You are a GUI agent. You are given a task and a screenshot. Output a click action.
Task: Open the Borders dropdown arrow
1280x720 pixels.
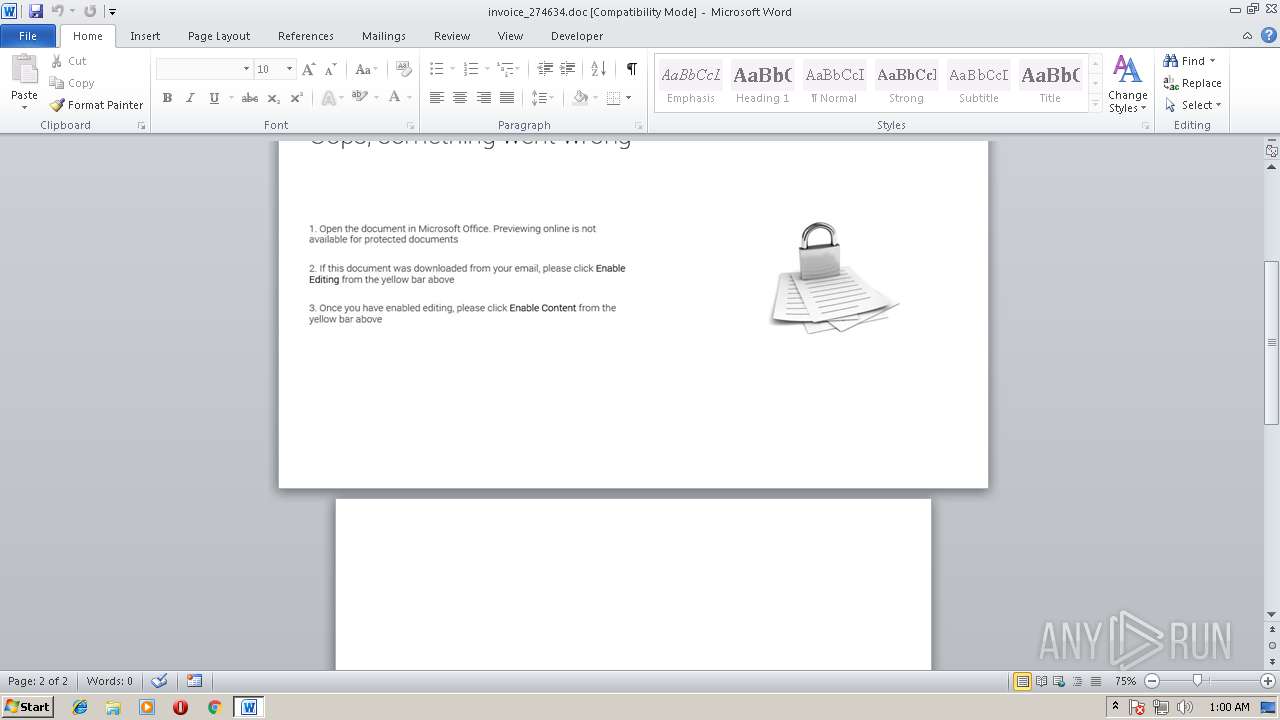coord(628,98)
